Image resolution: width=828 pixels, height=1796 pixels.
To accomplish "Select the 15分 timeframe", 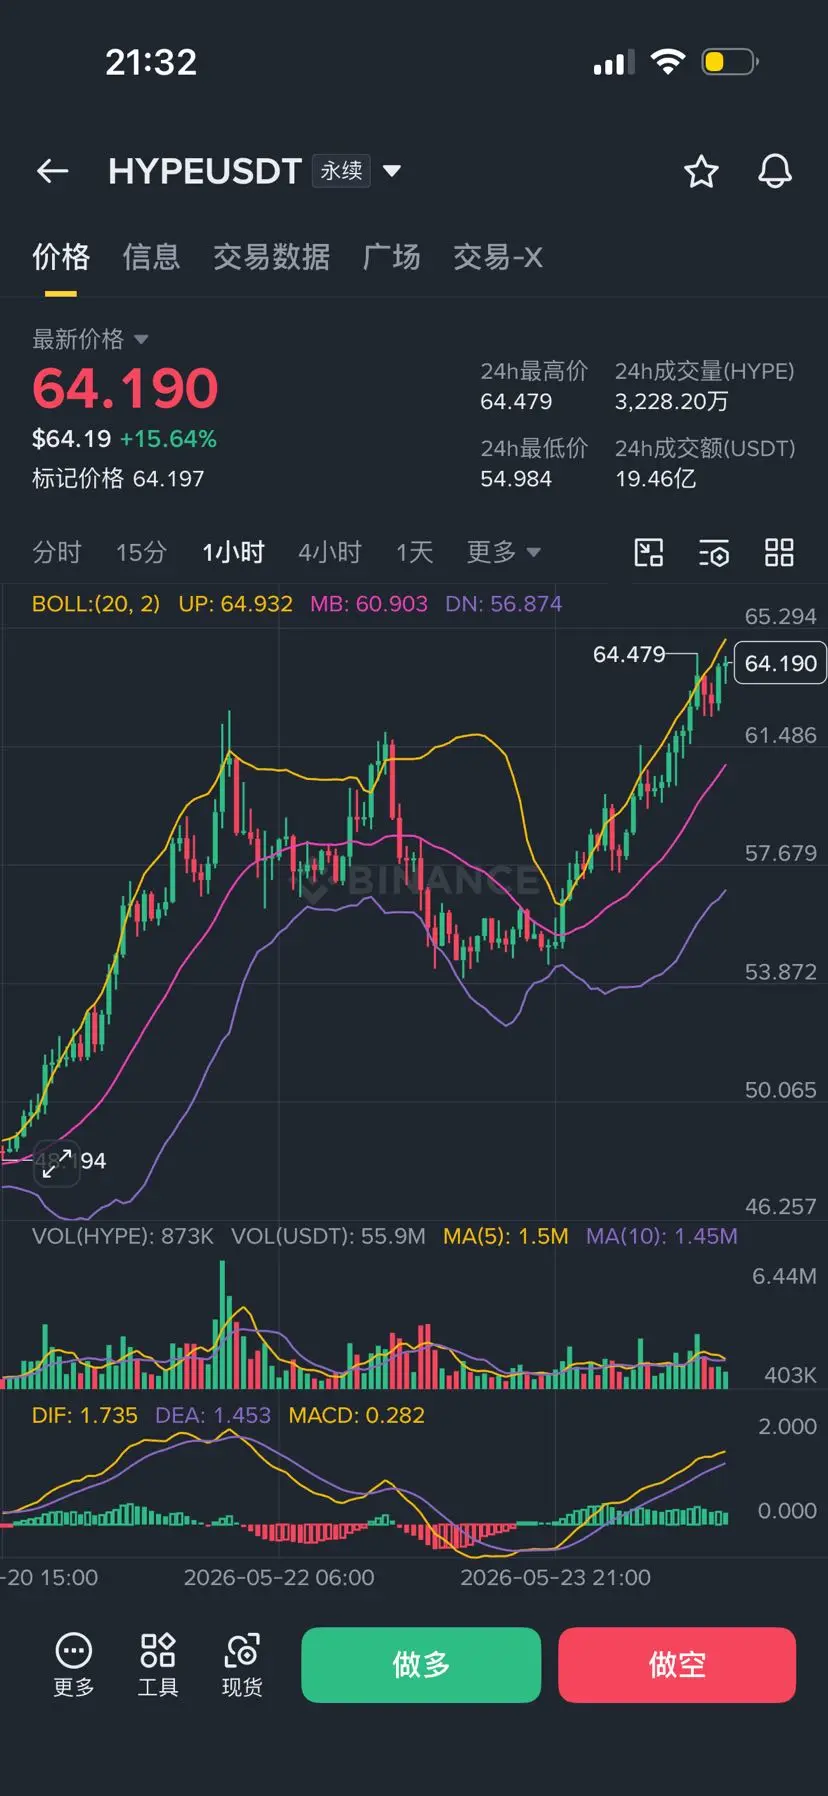I will click(141, 552).
